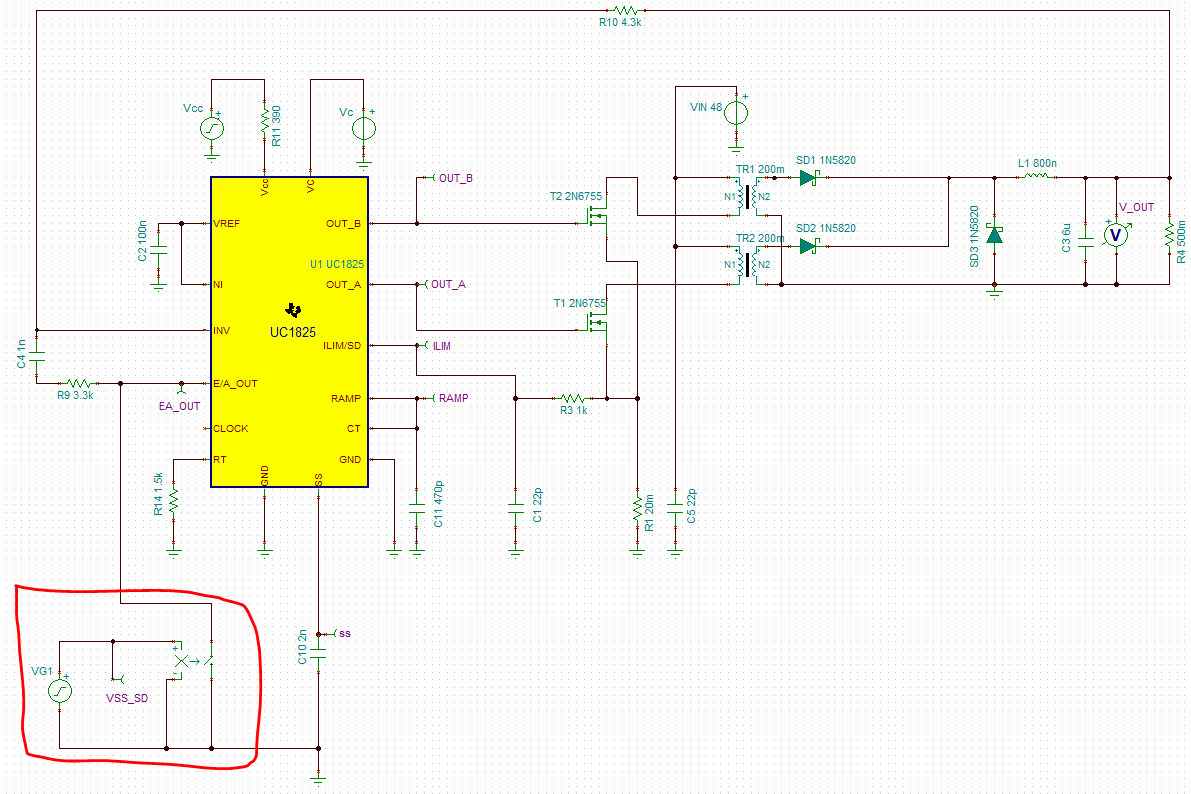
Task: Select inductor L1 800n
Action: pyautogui.click(x=1036, y=176)
